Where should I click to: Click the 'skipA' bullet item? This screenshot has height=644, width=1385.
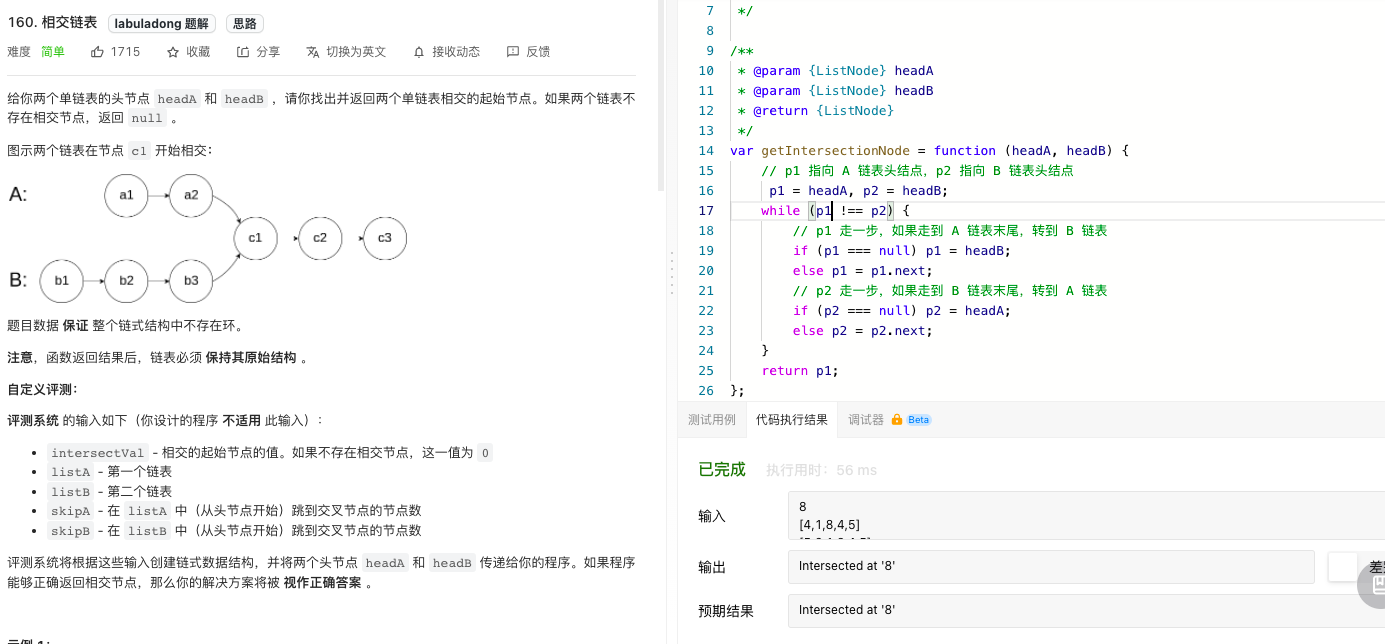(234, 511)
